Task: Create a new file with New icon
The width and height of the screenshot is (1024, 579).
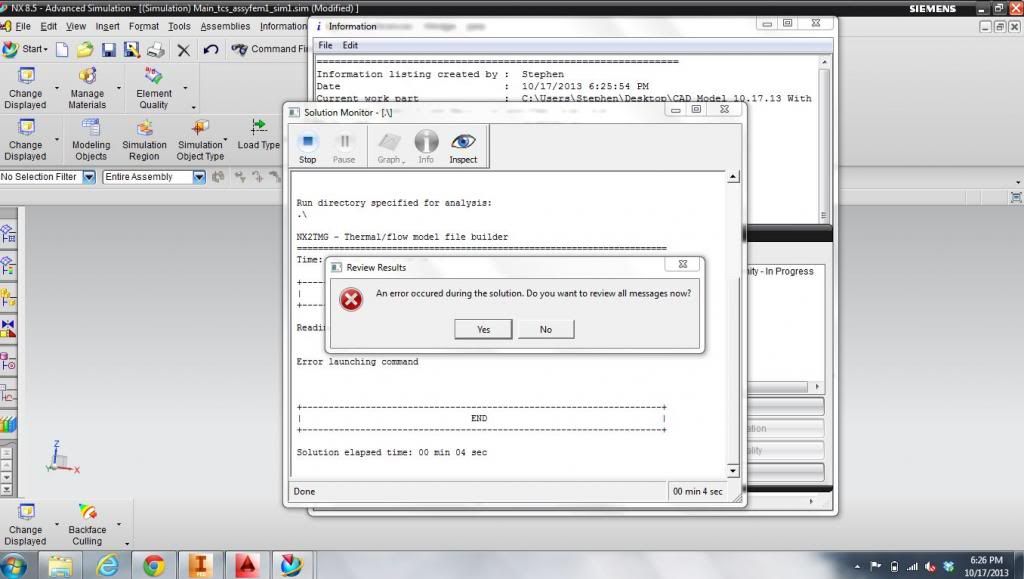Action: tap(62, 50)
